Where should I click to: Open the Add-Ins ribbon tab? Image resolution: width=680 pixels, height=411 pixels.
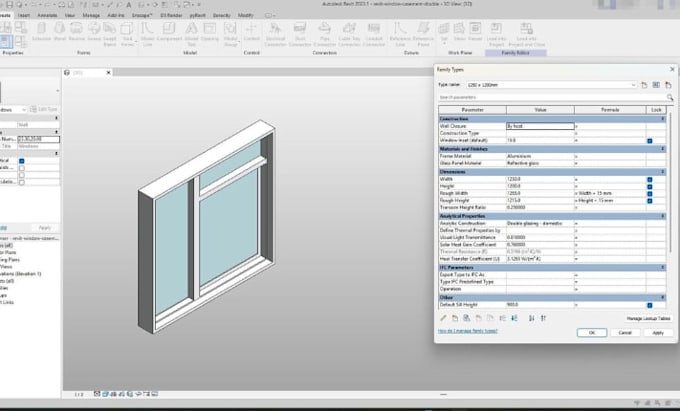(x=116, y=15)
